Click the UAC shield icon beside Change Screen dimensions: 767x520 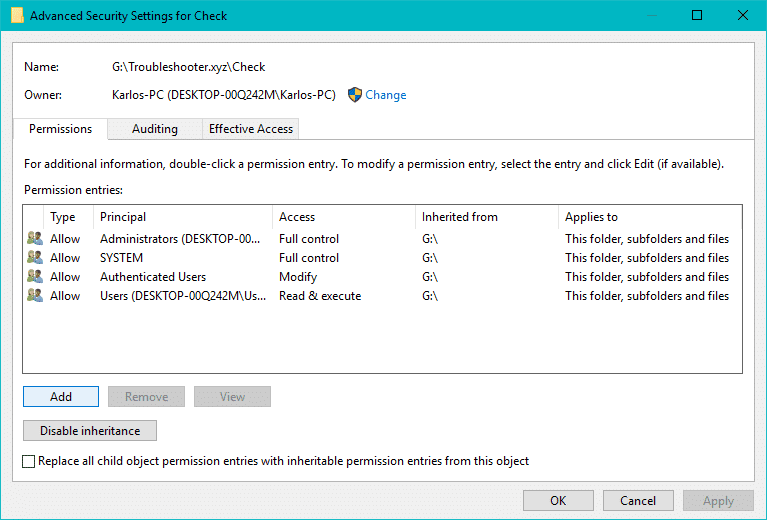coord(354,95)
